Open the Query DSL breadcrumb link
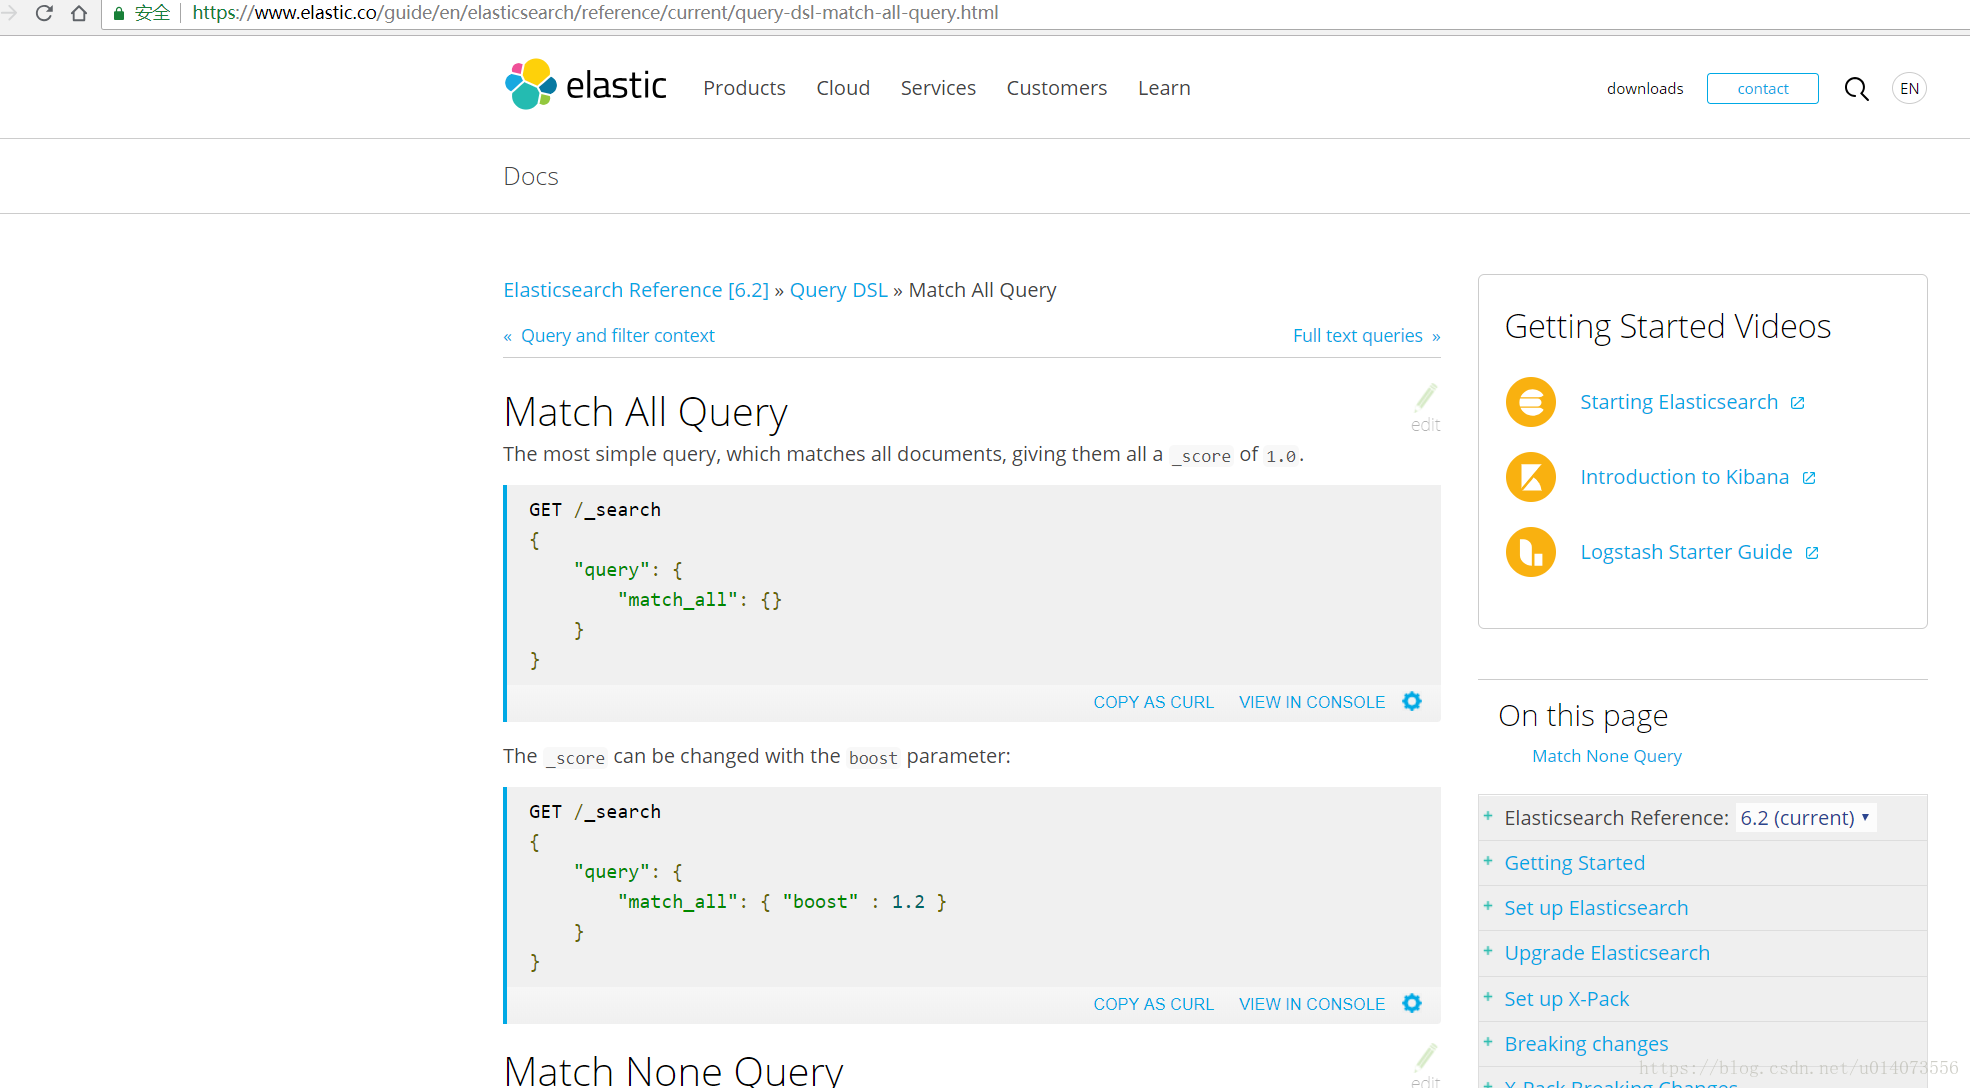The width and height of the screenshot is (1970, 1088). 839,290
